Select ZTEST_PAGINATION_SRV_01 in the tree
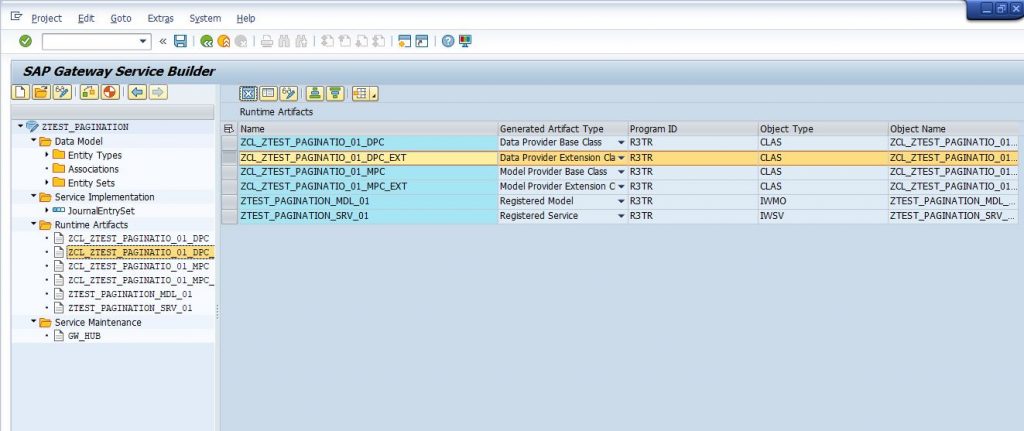 tap(130, 308)
